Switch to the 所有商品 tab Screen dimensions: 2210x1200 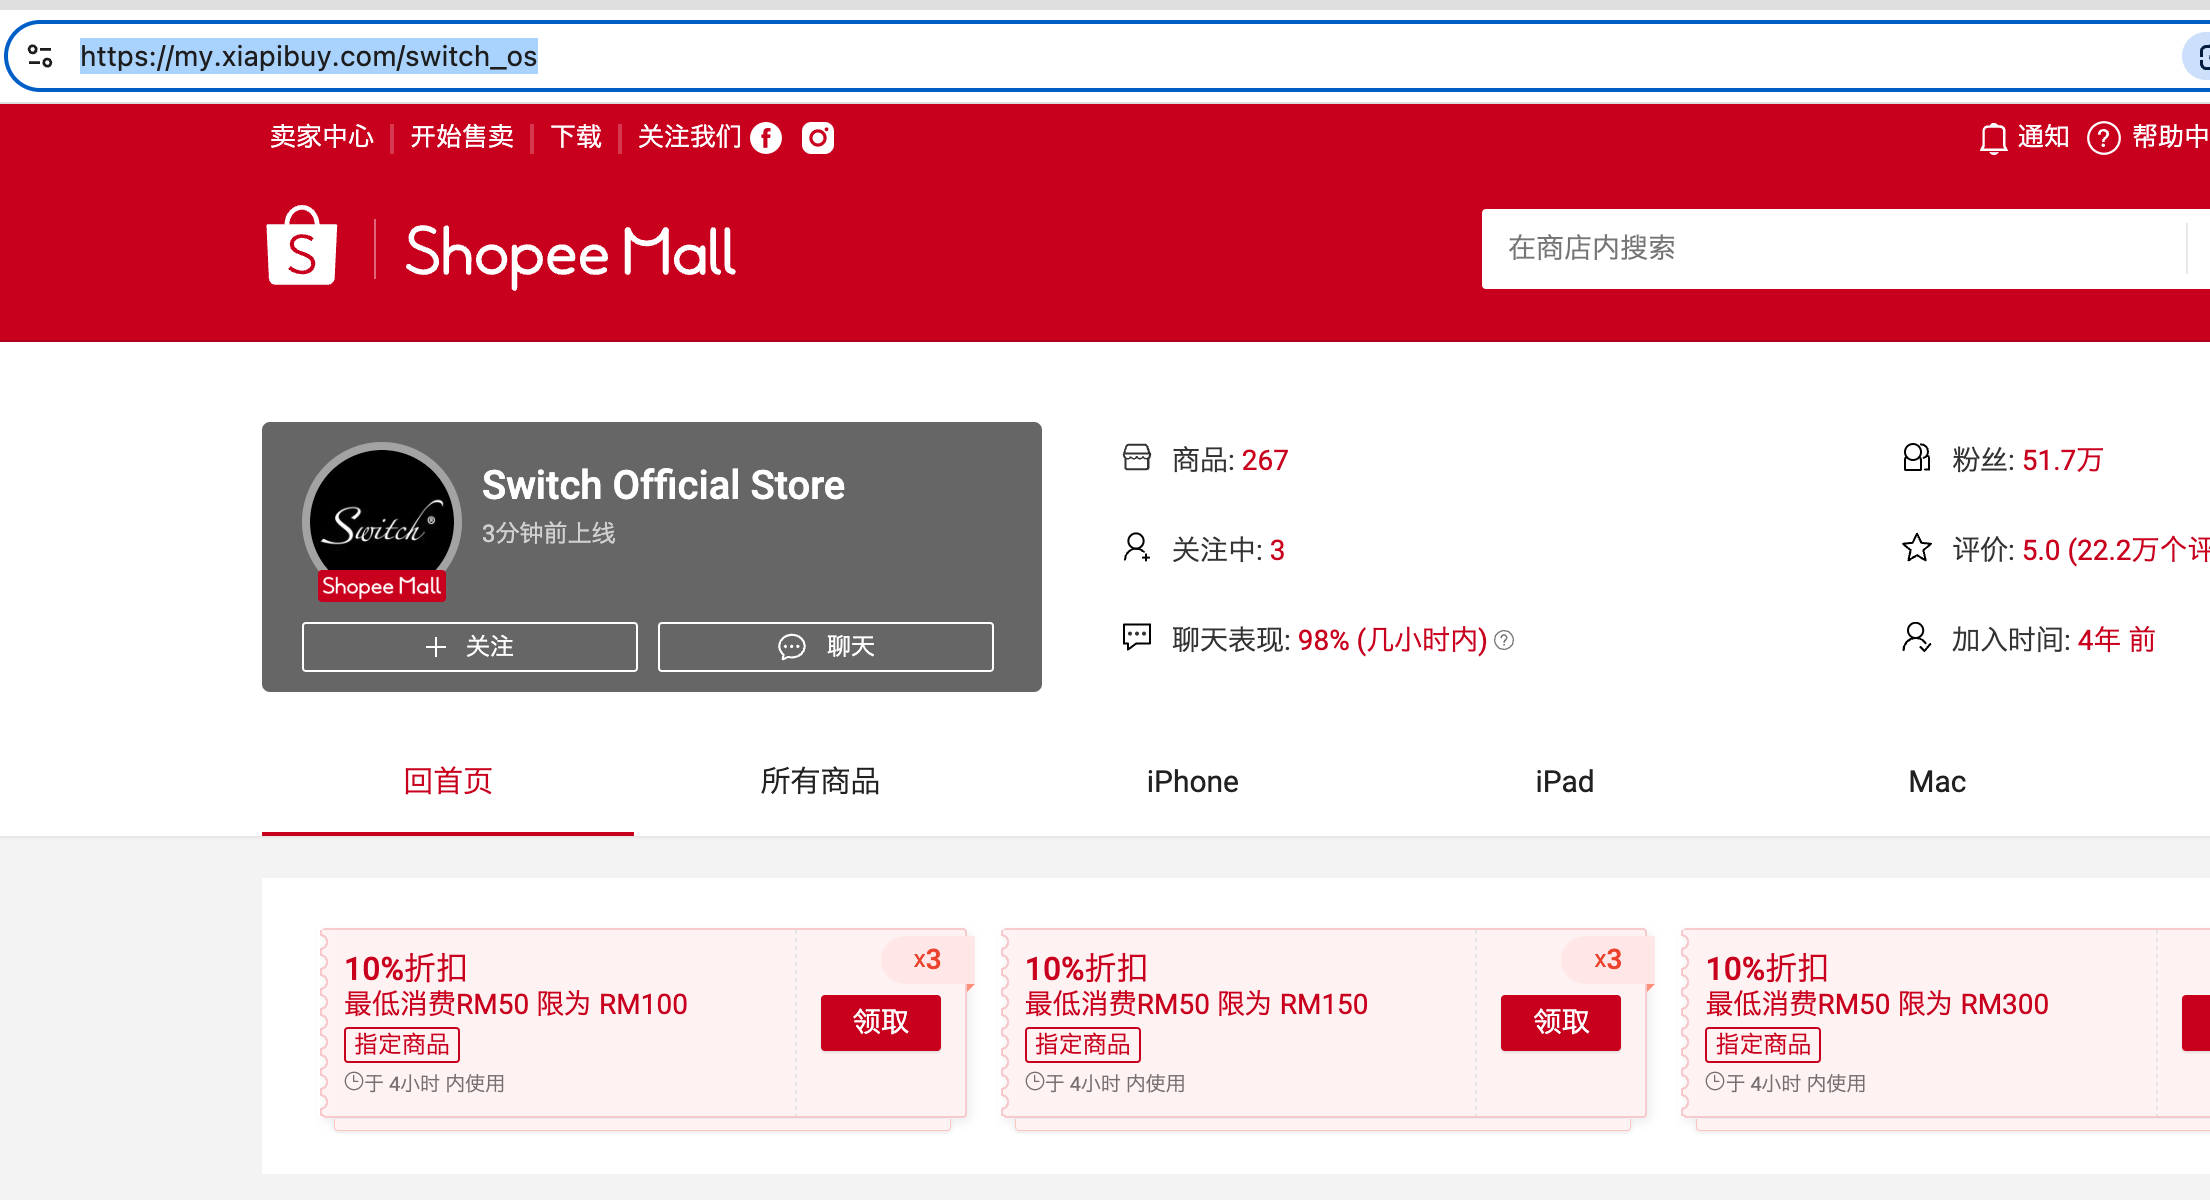pos(820,782)
